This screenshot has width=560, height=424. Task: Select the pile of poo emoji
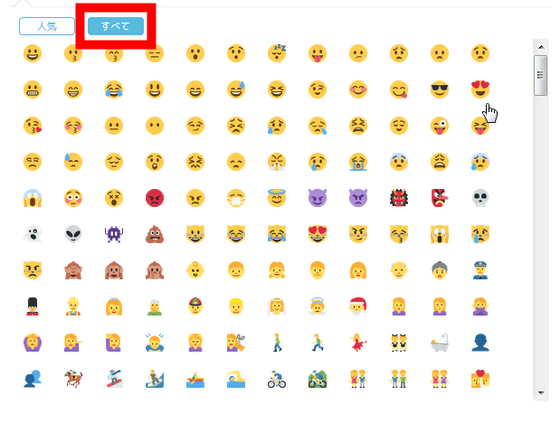pos(155,234)
